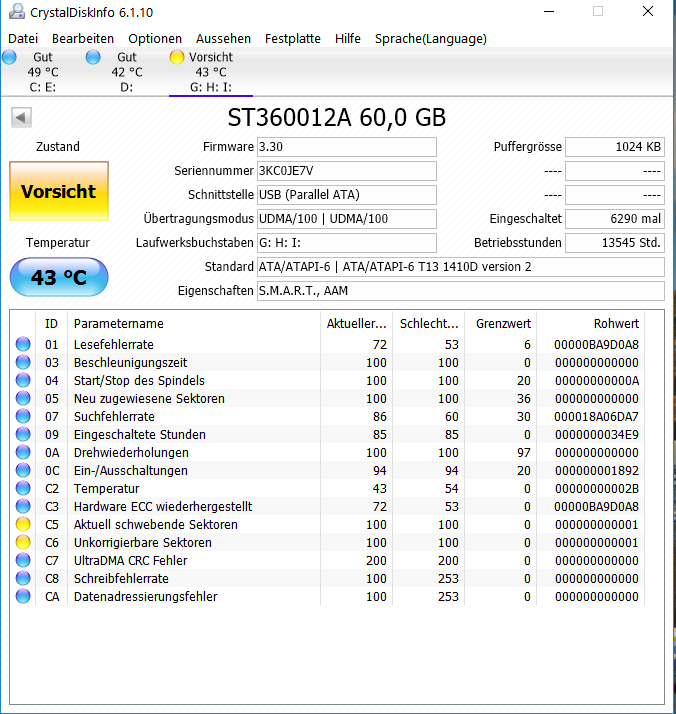The image size is (676, 714).
Task: Click the Seriennummer field 3KC0JE7V
Action: click(347, 171)
